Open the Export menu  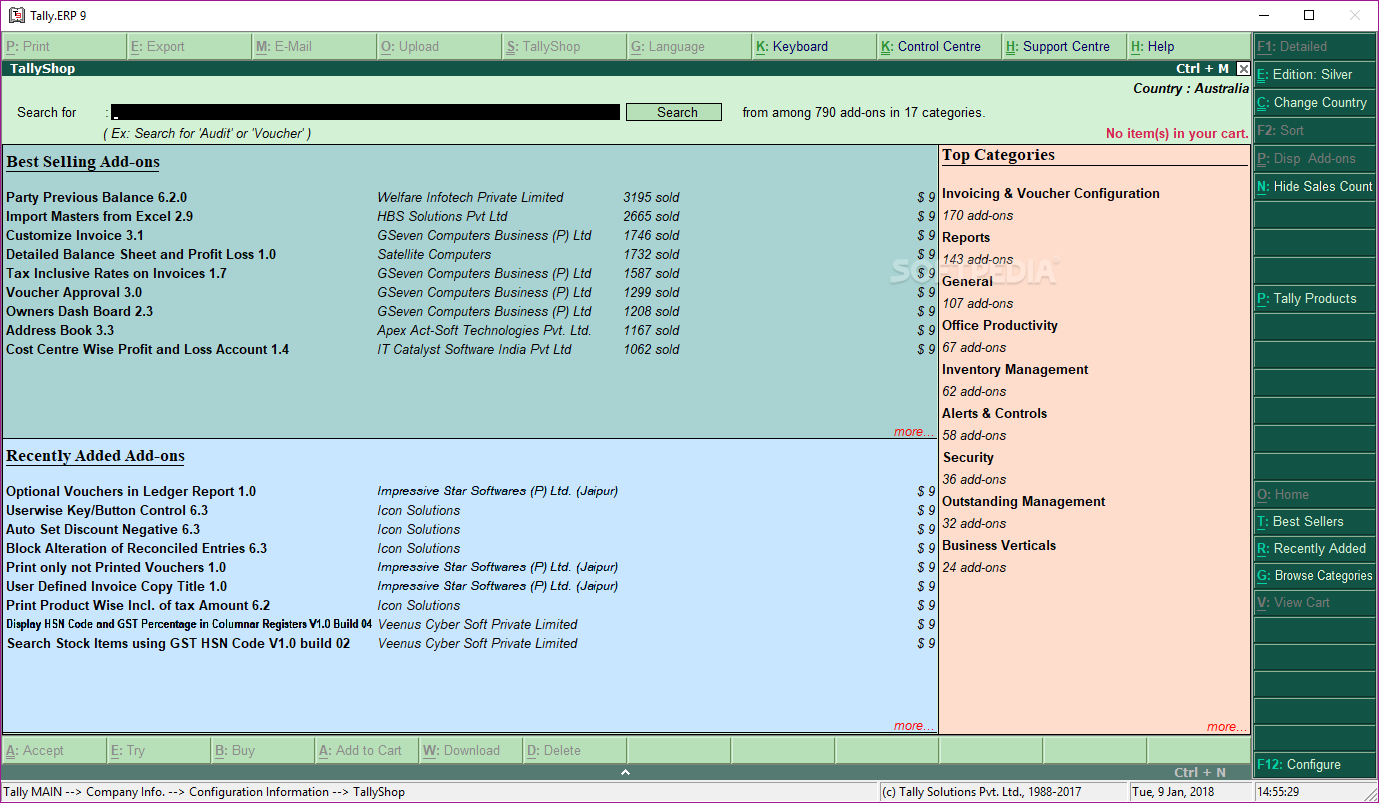[x=190, y=46]
